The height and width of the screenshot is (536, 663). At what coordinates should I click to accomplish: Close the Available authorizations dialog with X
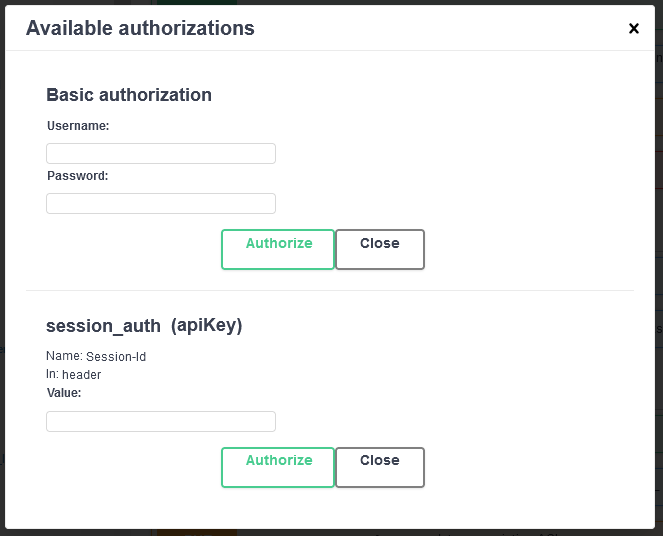click(633, 29)
